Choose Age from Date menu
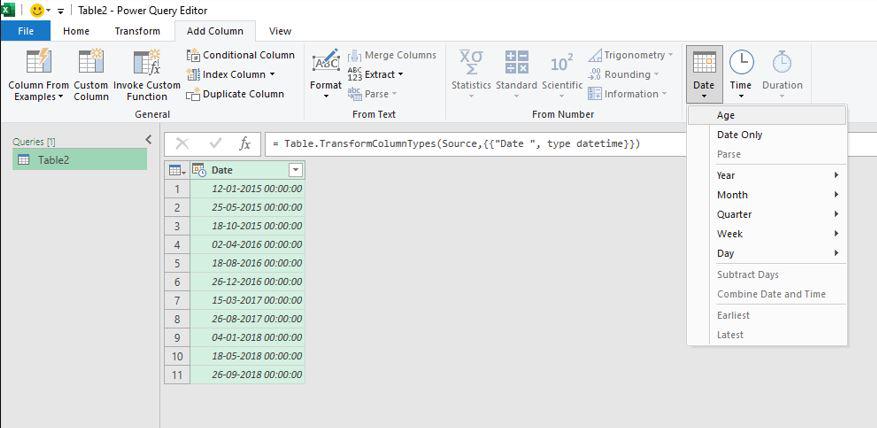This screenshot has width=877, height=428. (767, 116)
